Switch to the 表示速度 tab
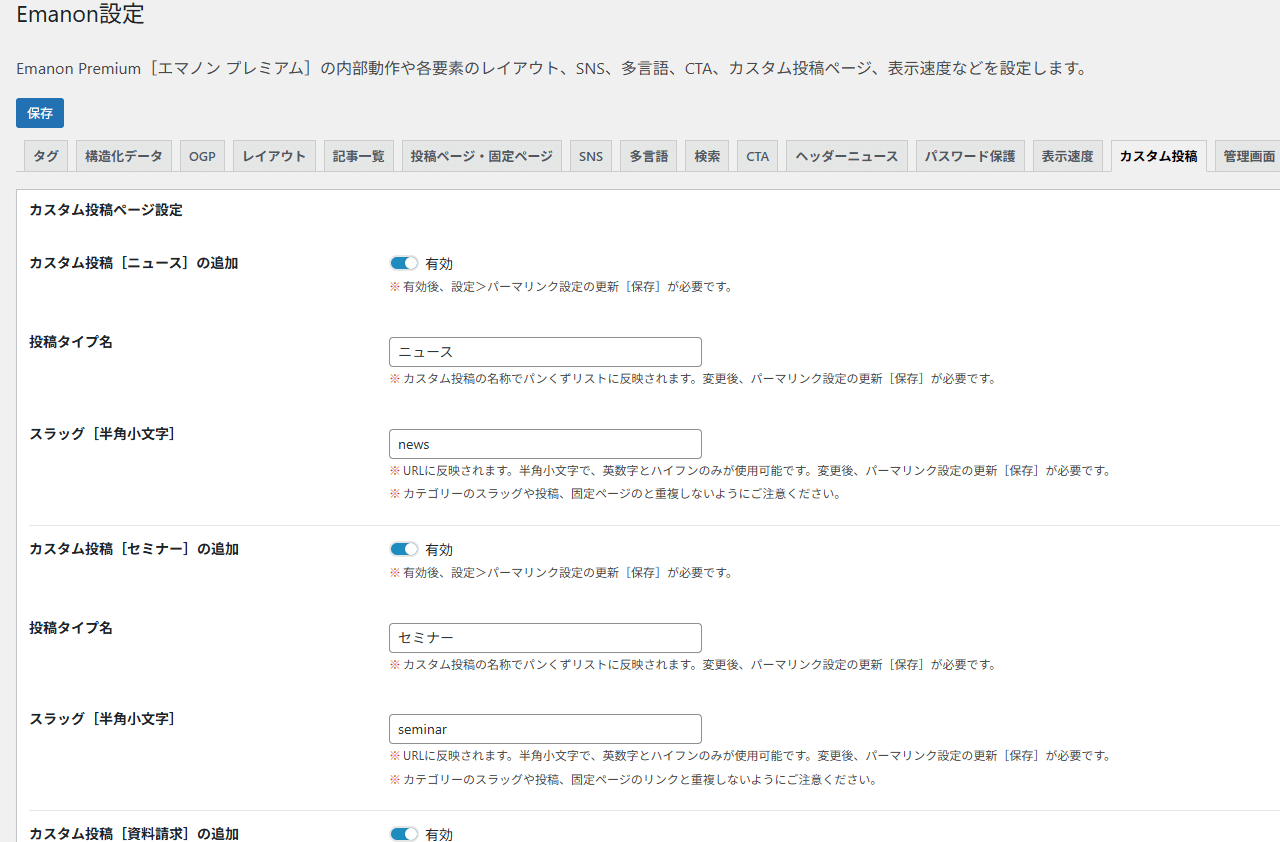 [x=1067, y=155]
